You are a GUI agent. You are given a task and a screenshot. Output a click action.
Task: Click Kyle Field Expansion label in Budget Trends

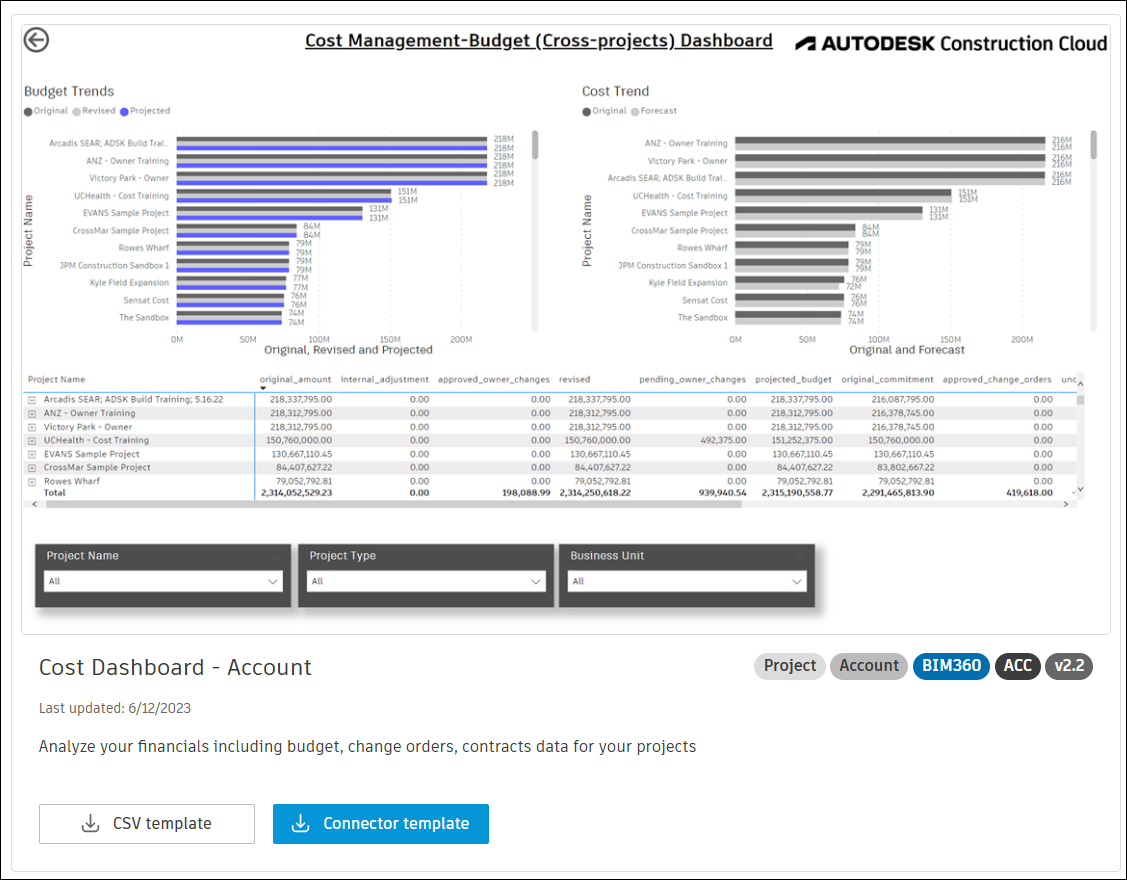click(x=129, y=283)
